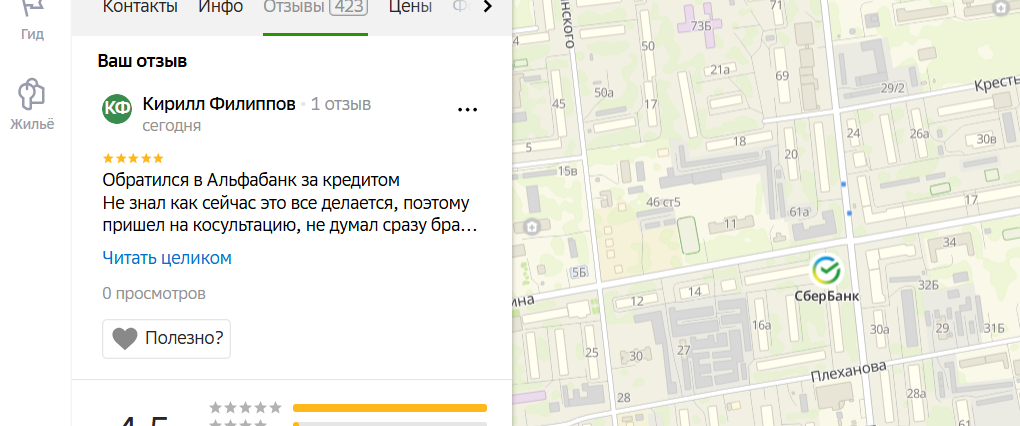Click building 61а on map
Screen dimensions: 1020x426
(x=798, y=211)
